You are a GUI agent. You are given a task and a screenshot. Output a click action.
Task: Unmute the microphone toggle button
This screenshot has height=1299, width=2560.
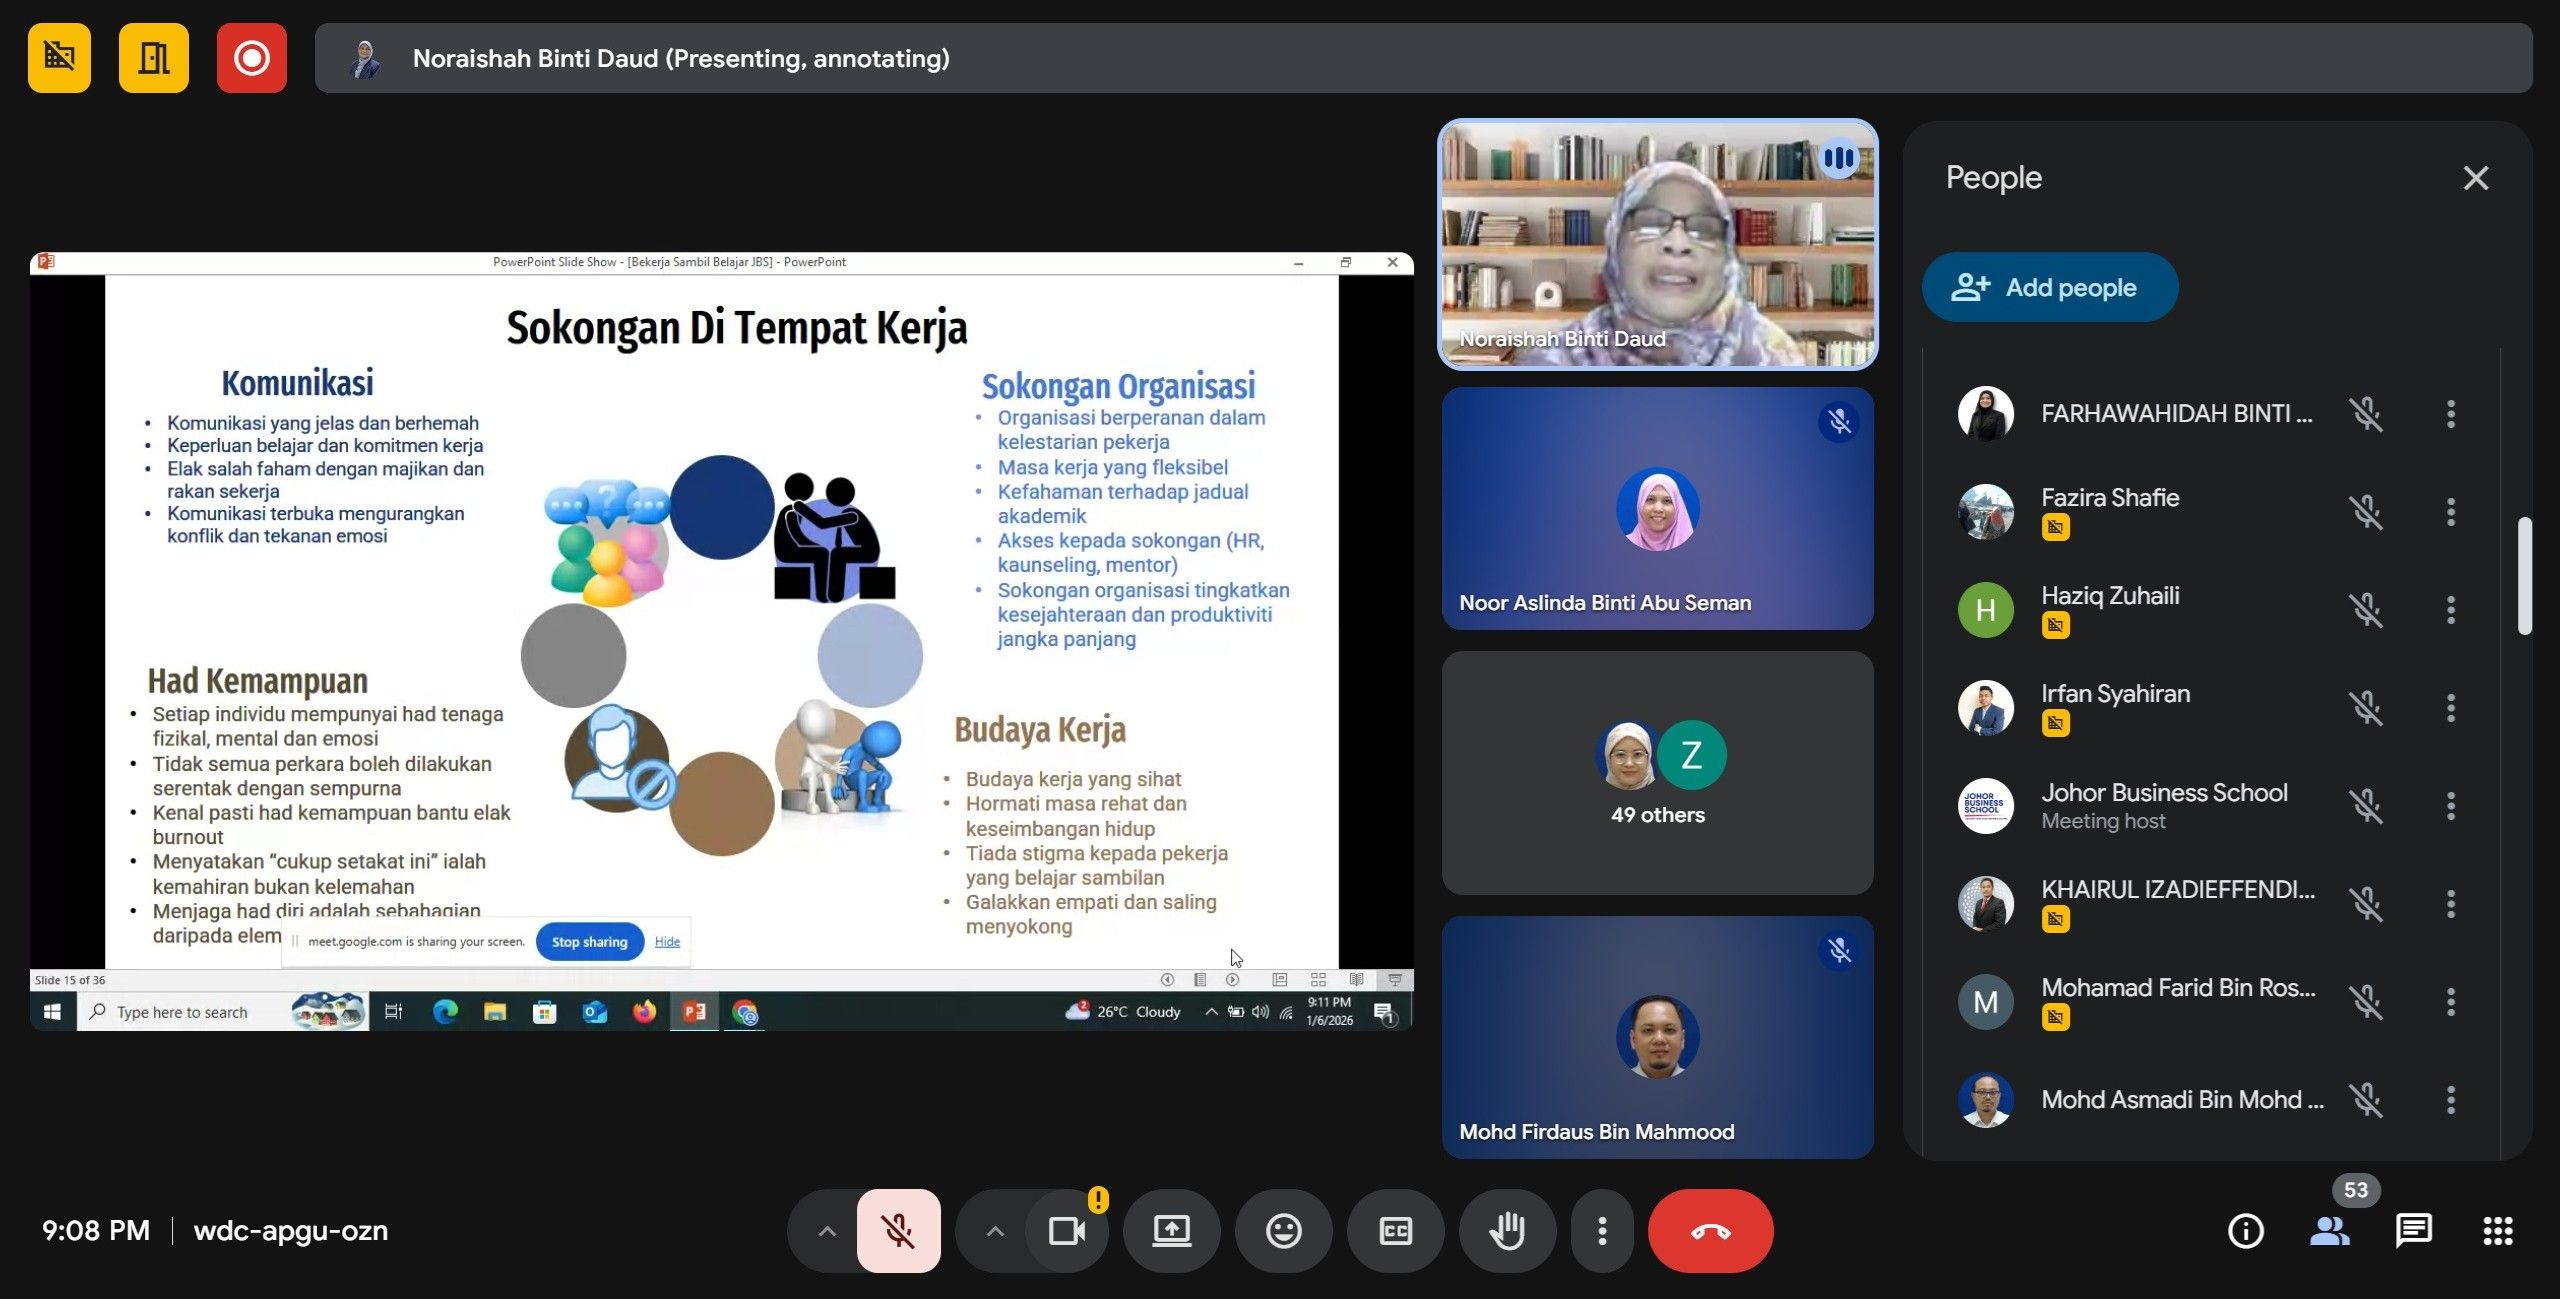coord(898,1231)
